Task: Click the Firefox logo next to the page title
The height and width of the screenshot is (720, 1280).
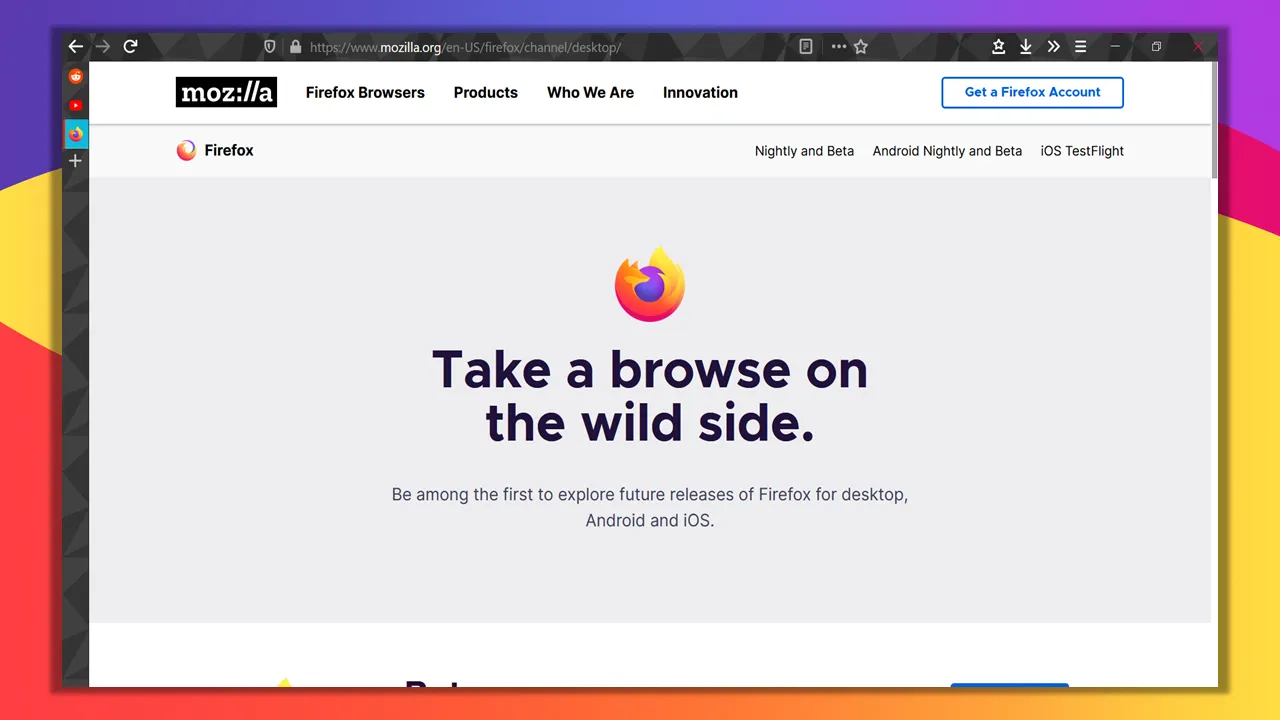Action: coord(186,150)
